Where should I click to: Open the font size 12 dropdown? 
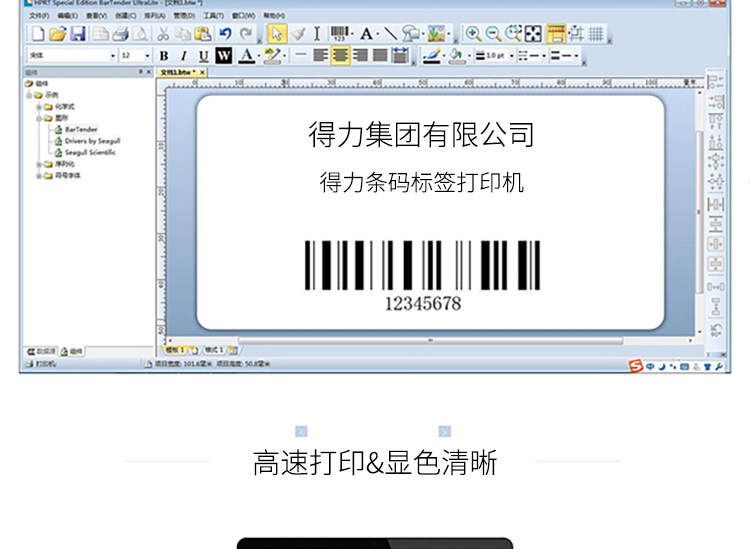click(x=147, y=56)
